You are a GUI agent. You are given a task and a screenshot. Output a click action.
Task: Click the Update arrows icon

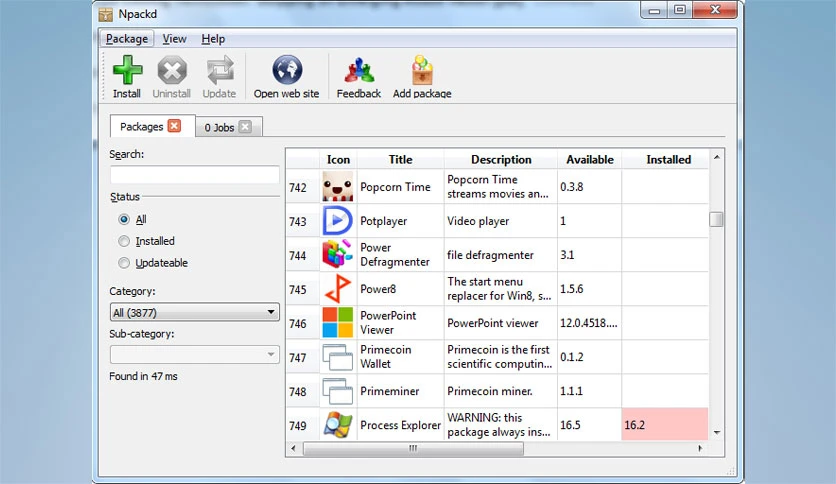pos(220,70)
